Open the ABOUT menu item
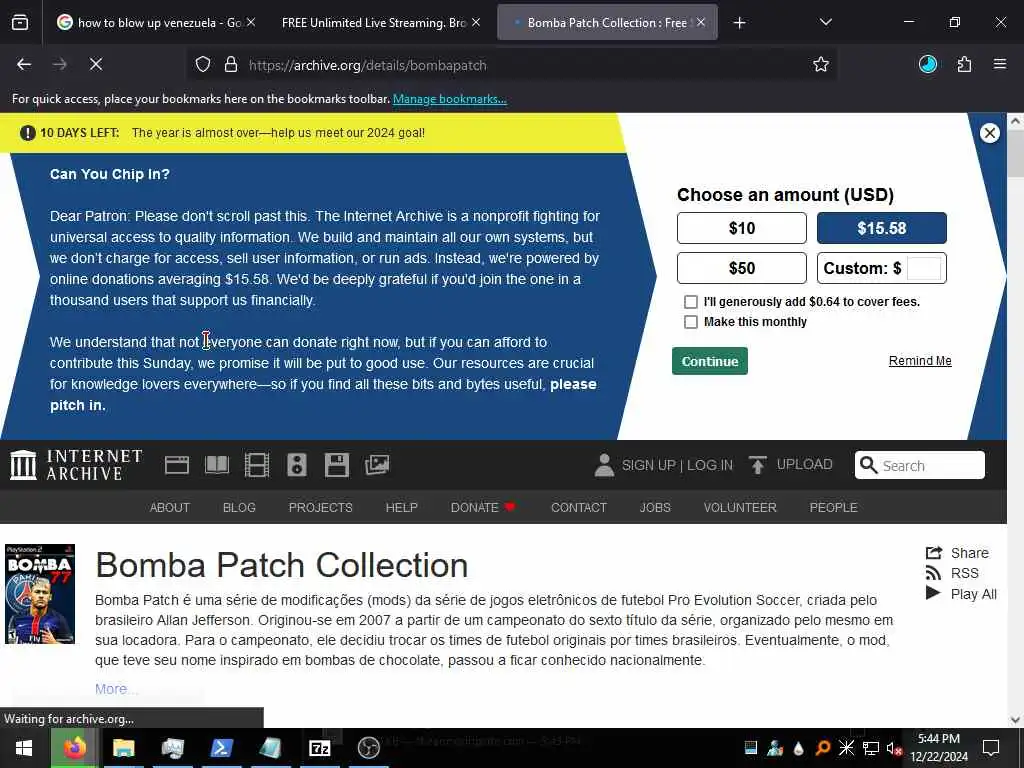The image size is (1024, 768). (x=170, y=507)
